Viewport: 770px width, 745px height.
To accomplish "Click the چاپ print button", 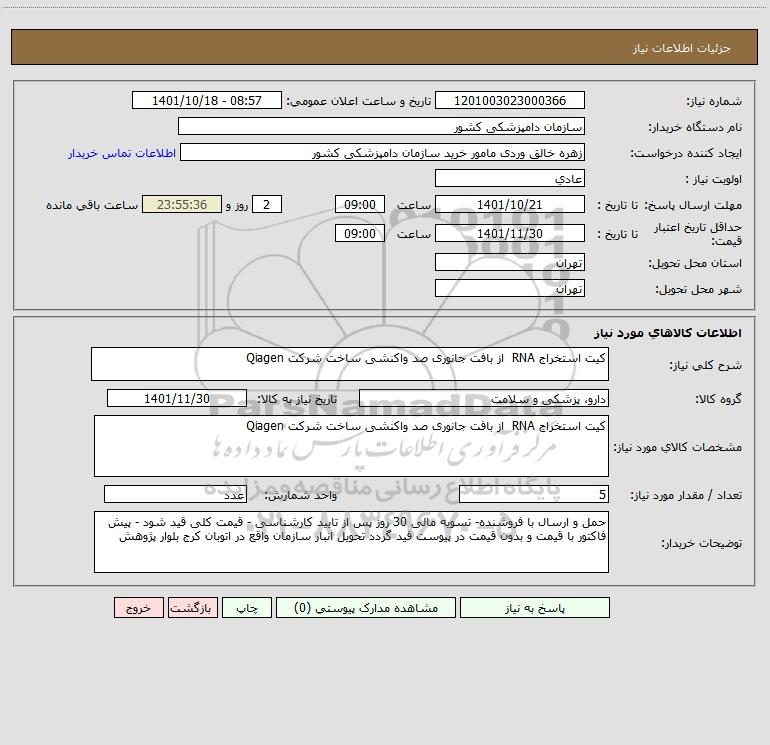I will [247, 608].
